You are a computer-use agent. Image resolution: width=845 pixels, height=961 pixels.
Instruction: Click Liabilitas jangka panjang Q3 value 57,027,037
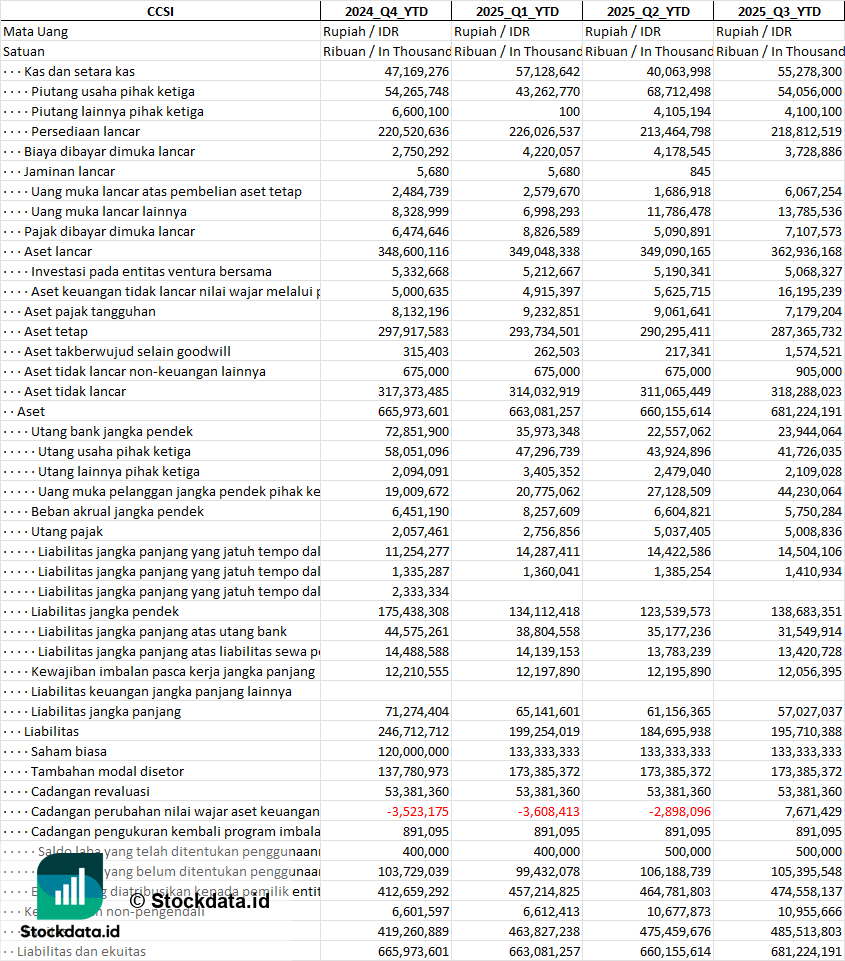[x=810, y=712]
